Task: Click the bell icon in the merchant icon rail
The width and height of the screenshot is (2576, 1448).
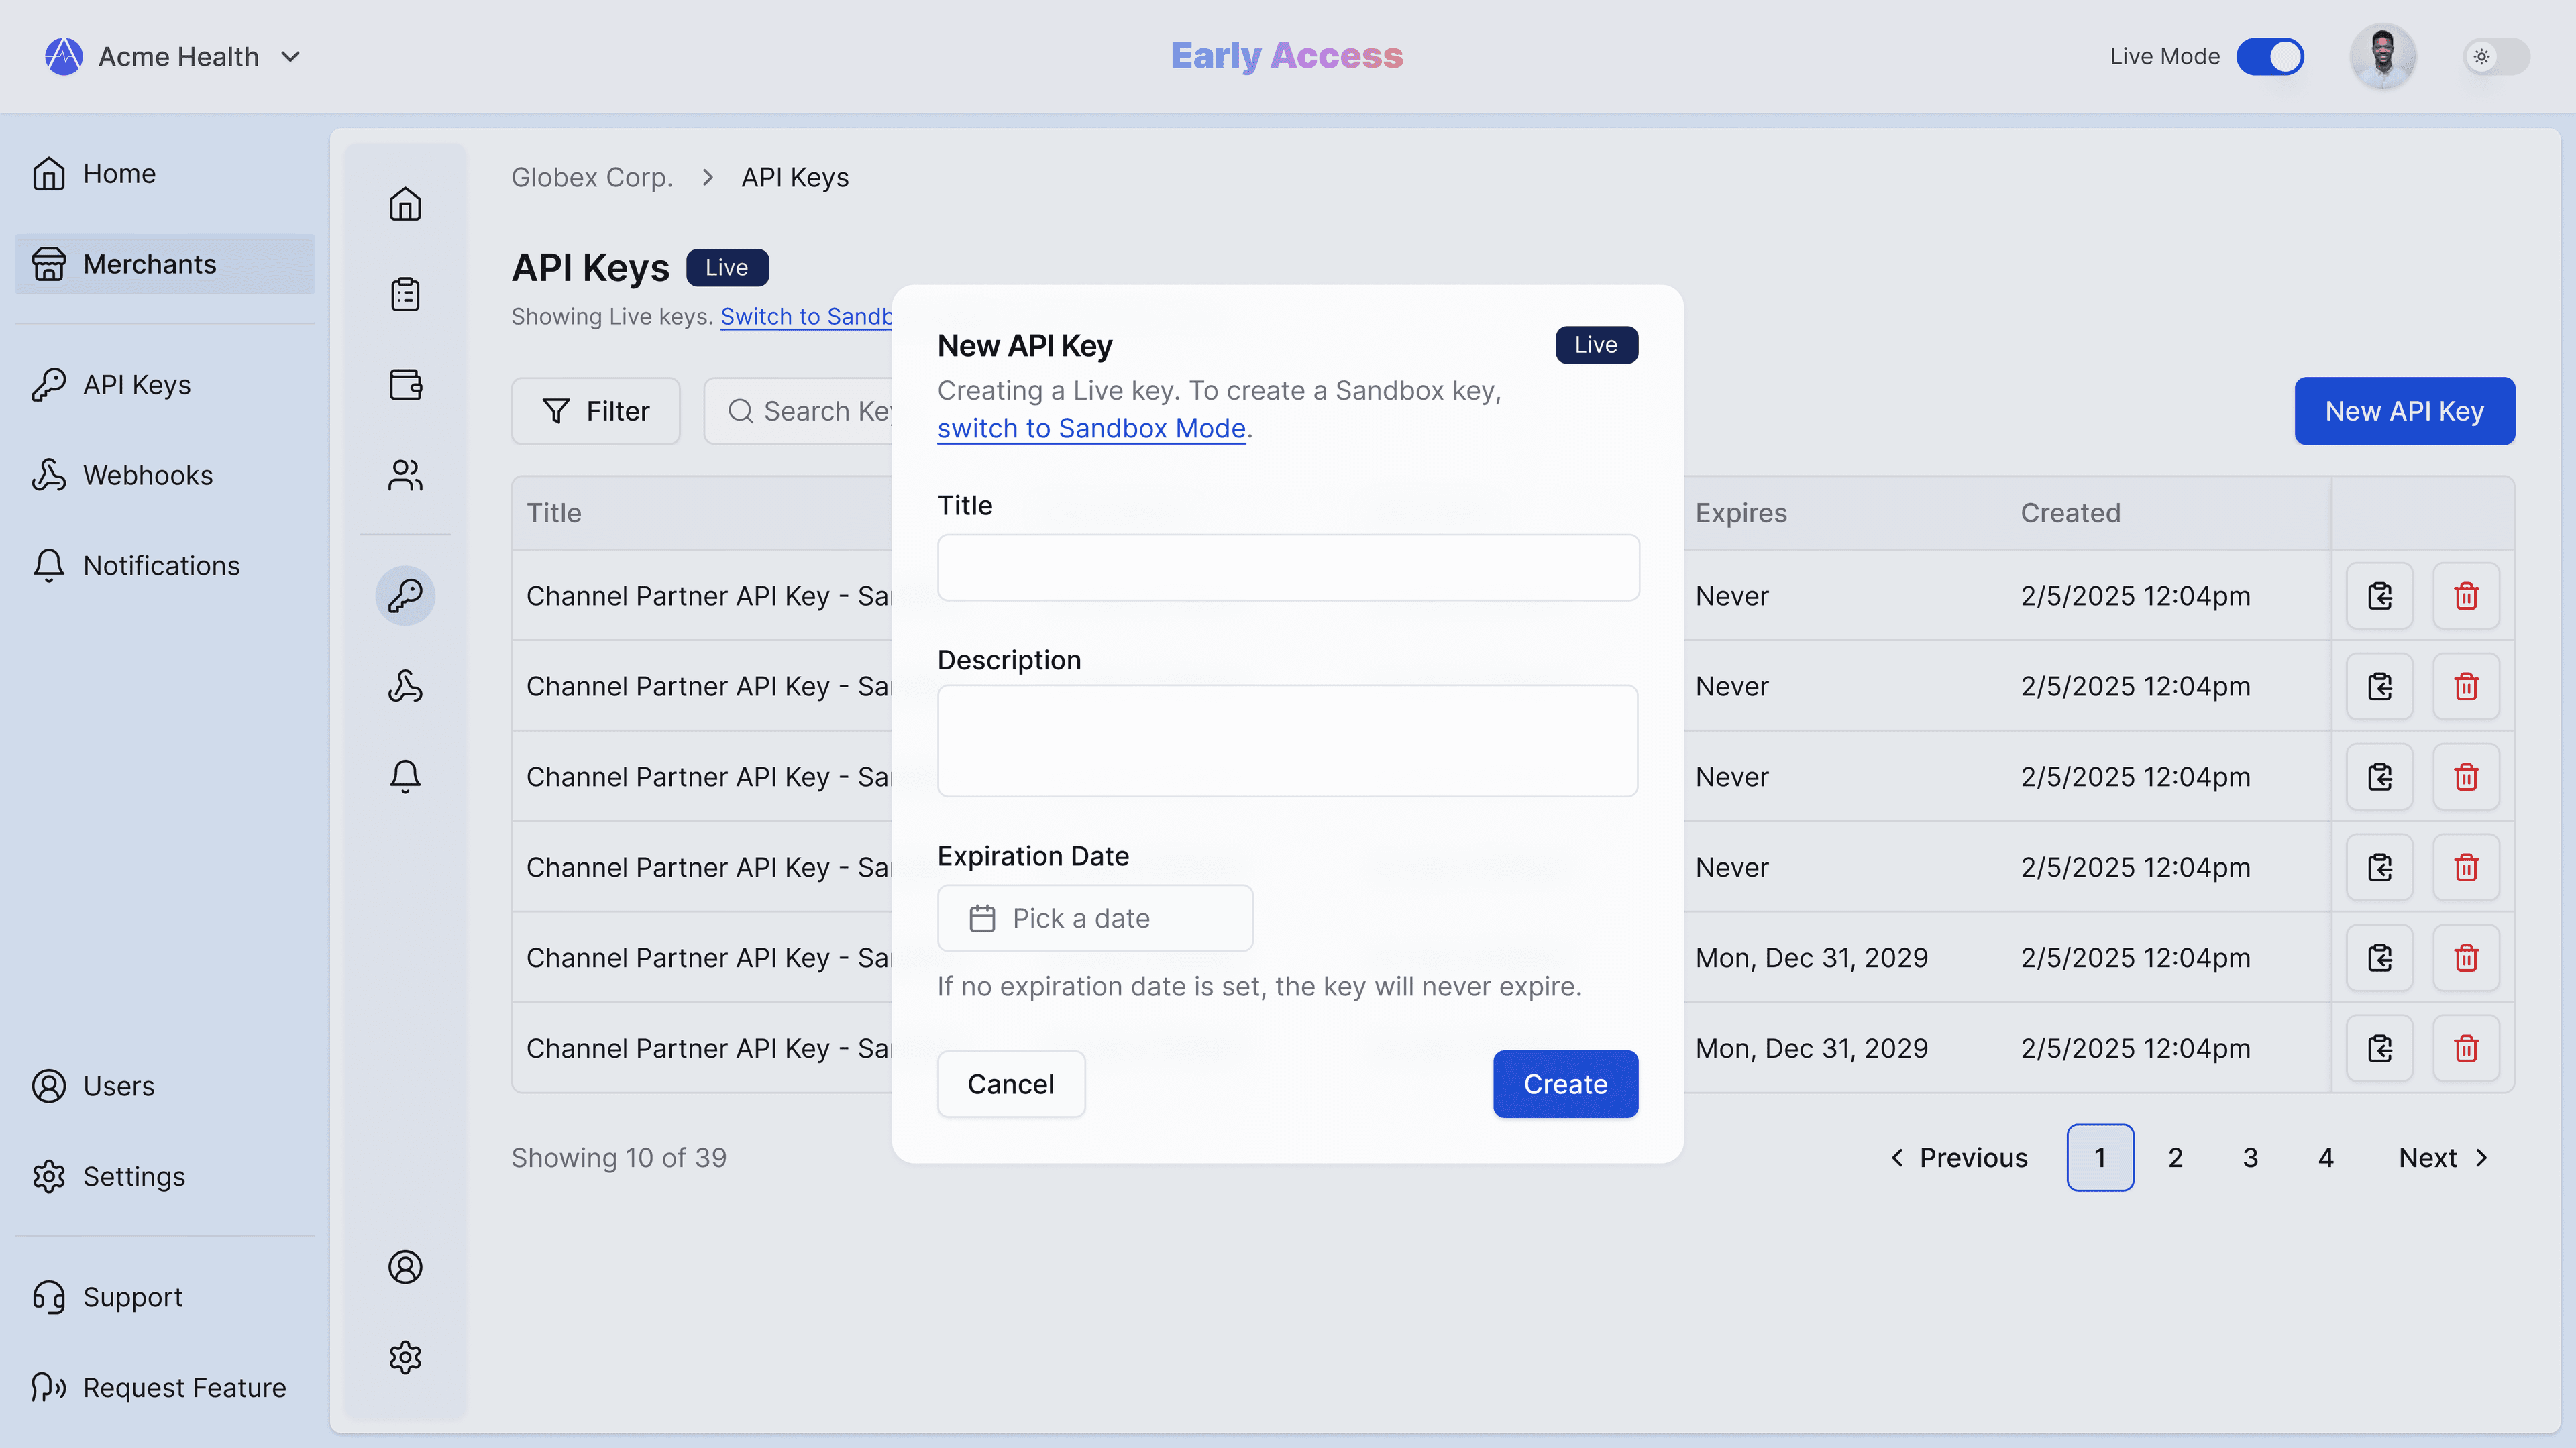Action: [405, 777]
